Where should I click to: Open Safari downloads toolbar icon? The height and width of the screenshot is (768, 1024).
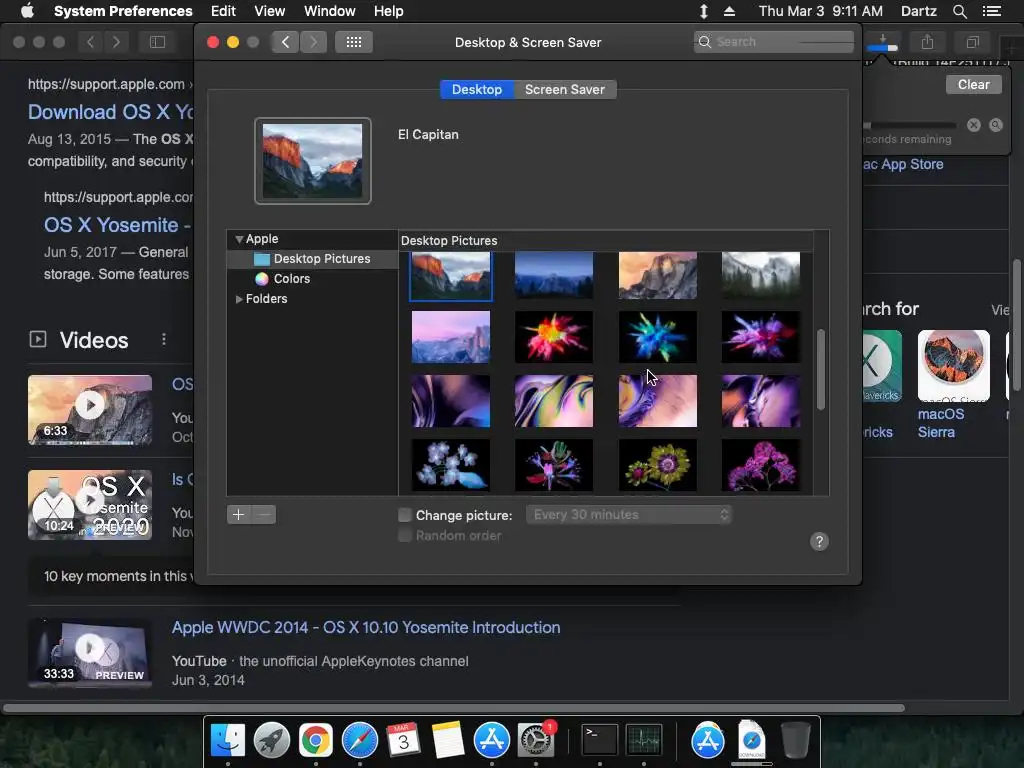click(x=883, y=42)
